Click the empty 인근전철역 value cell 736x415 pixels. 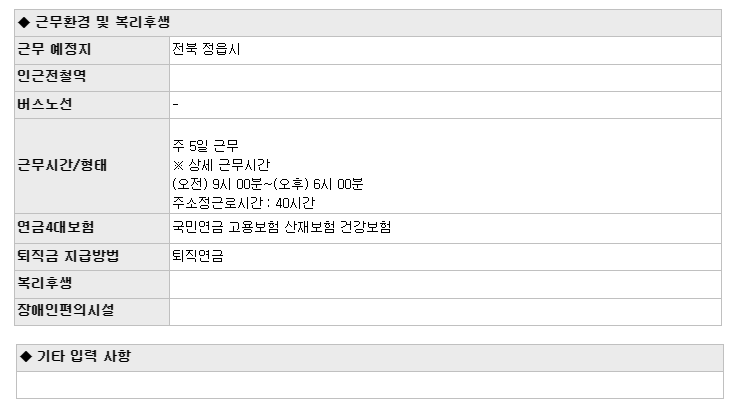(445, 77)
